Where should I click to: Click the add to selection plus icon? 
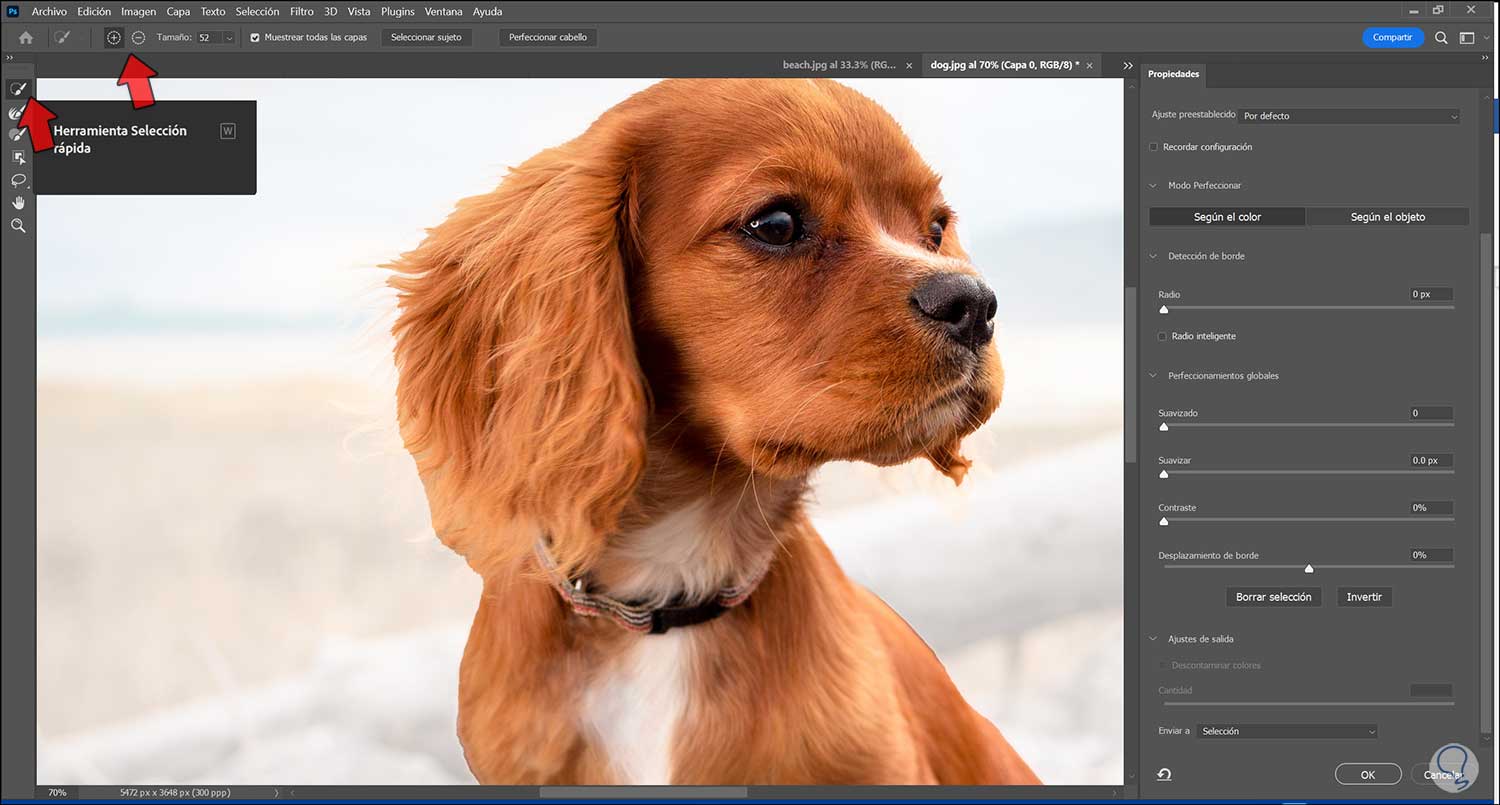point(114,37)
